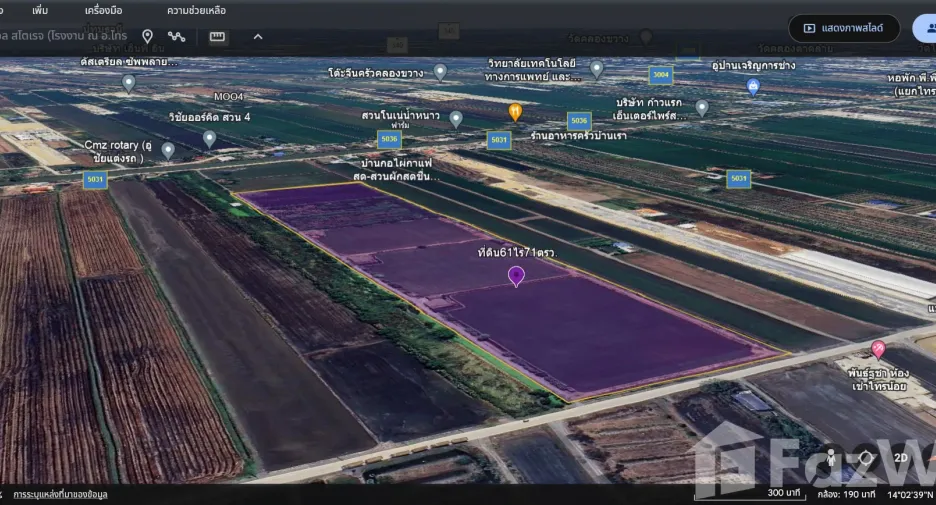Click the purple placemark pin for ที่ดิน61ไร่

516,276
